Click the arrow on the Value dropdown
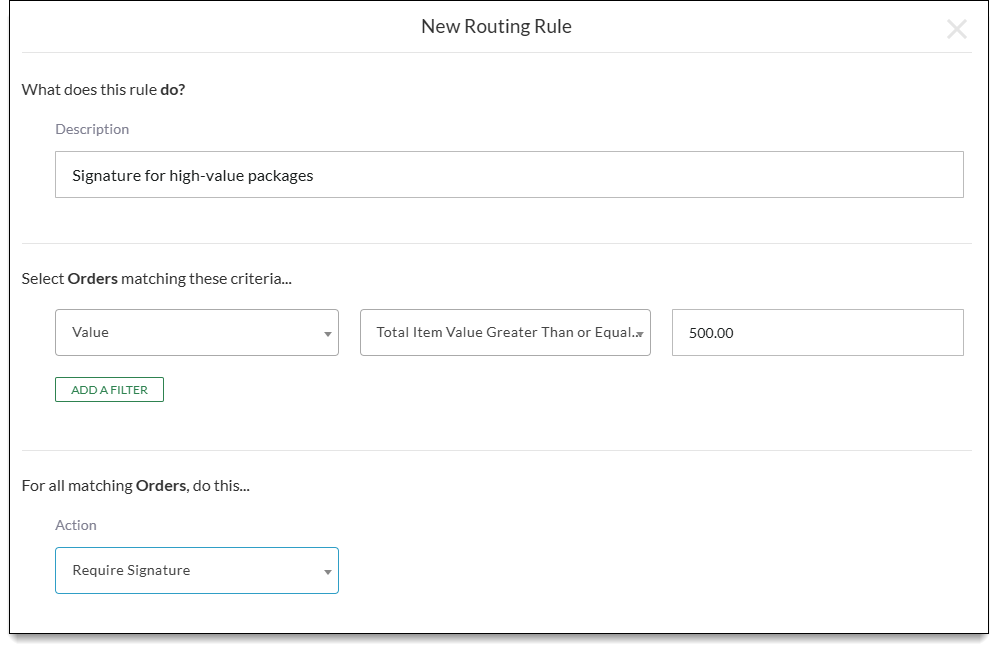 (327, 334)
